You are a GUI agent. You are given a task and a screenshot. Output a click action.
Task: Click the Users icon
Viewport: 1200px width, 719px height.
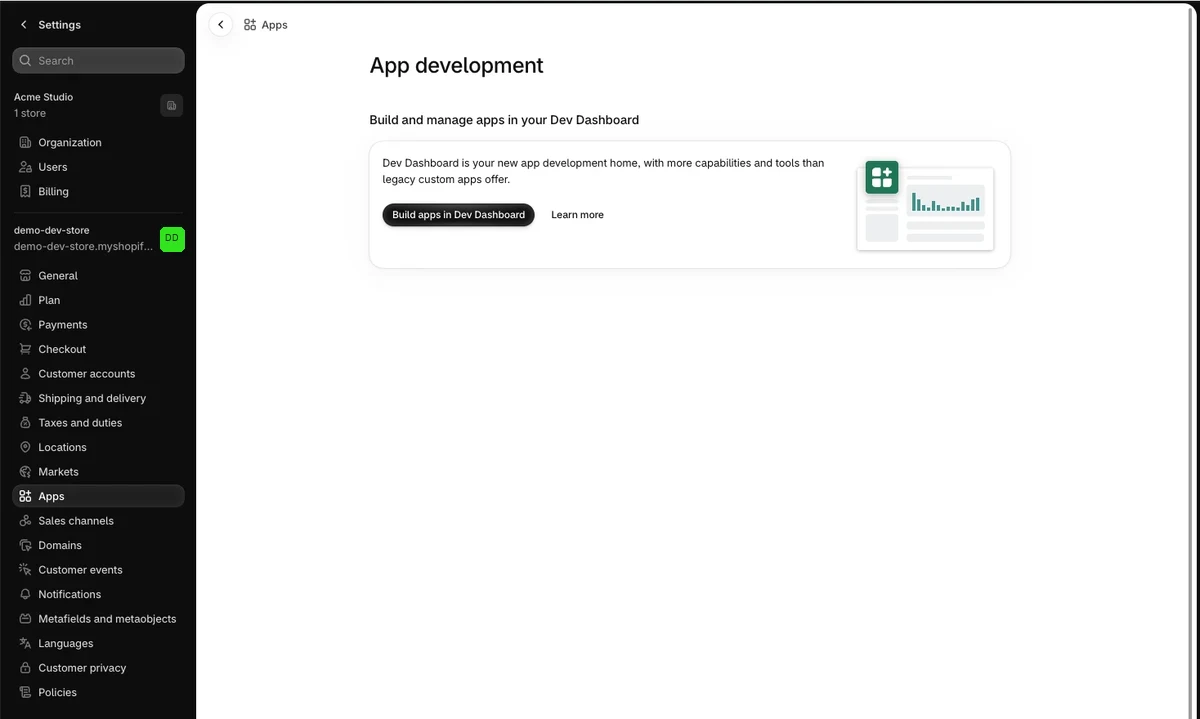(x=26, y=167)
